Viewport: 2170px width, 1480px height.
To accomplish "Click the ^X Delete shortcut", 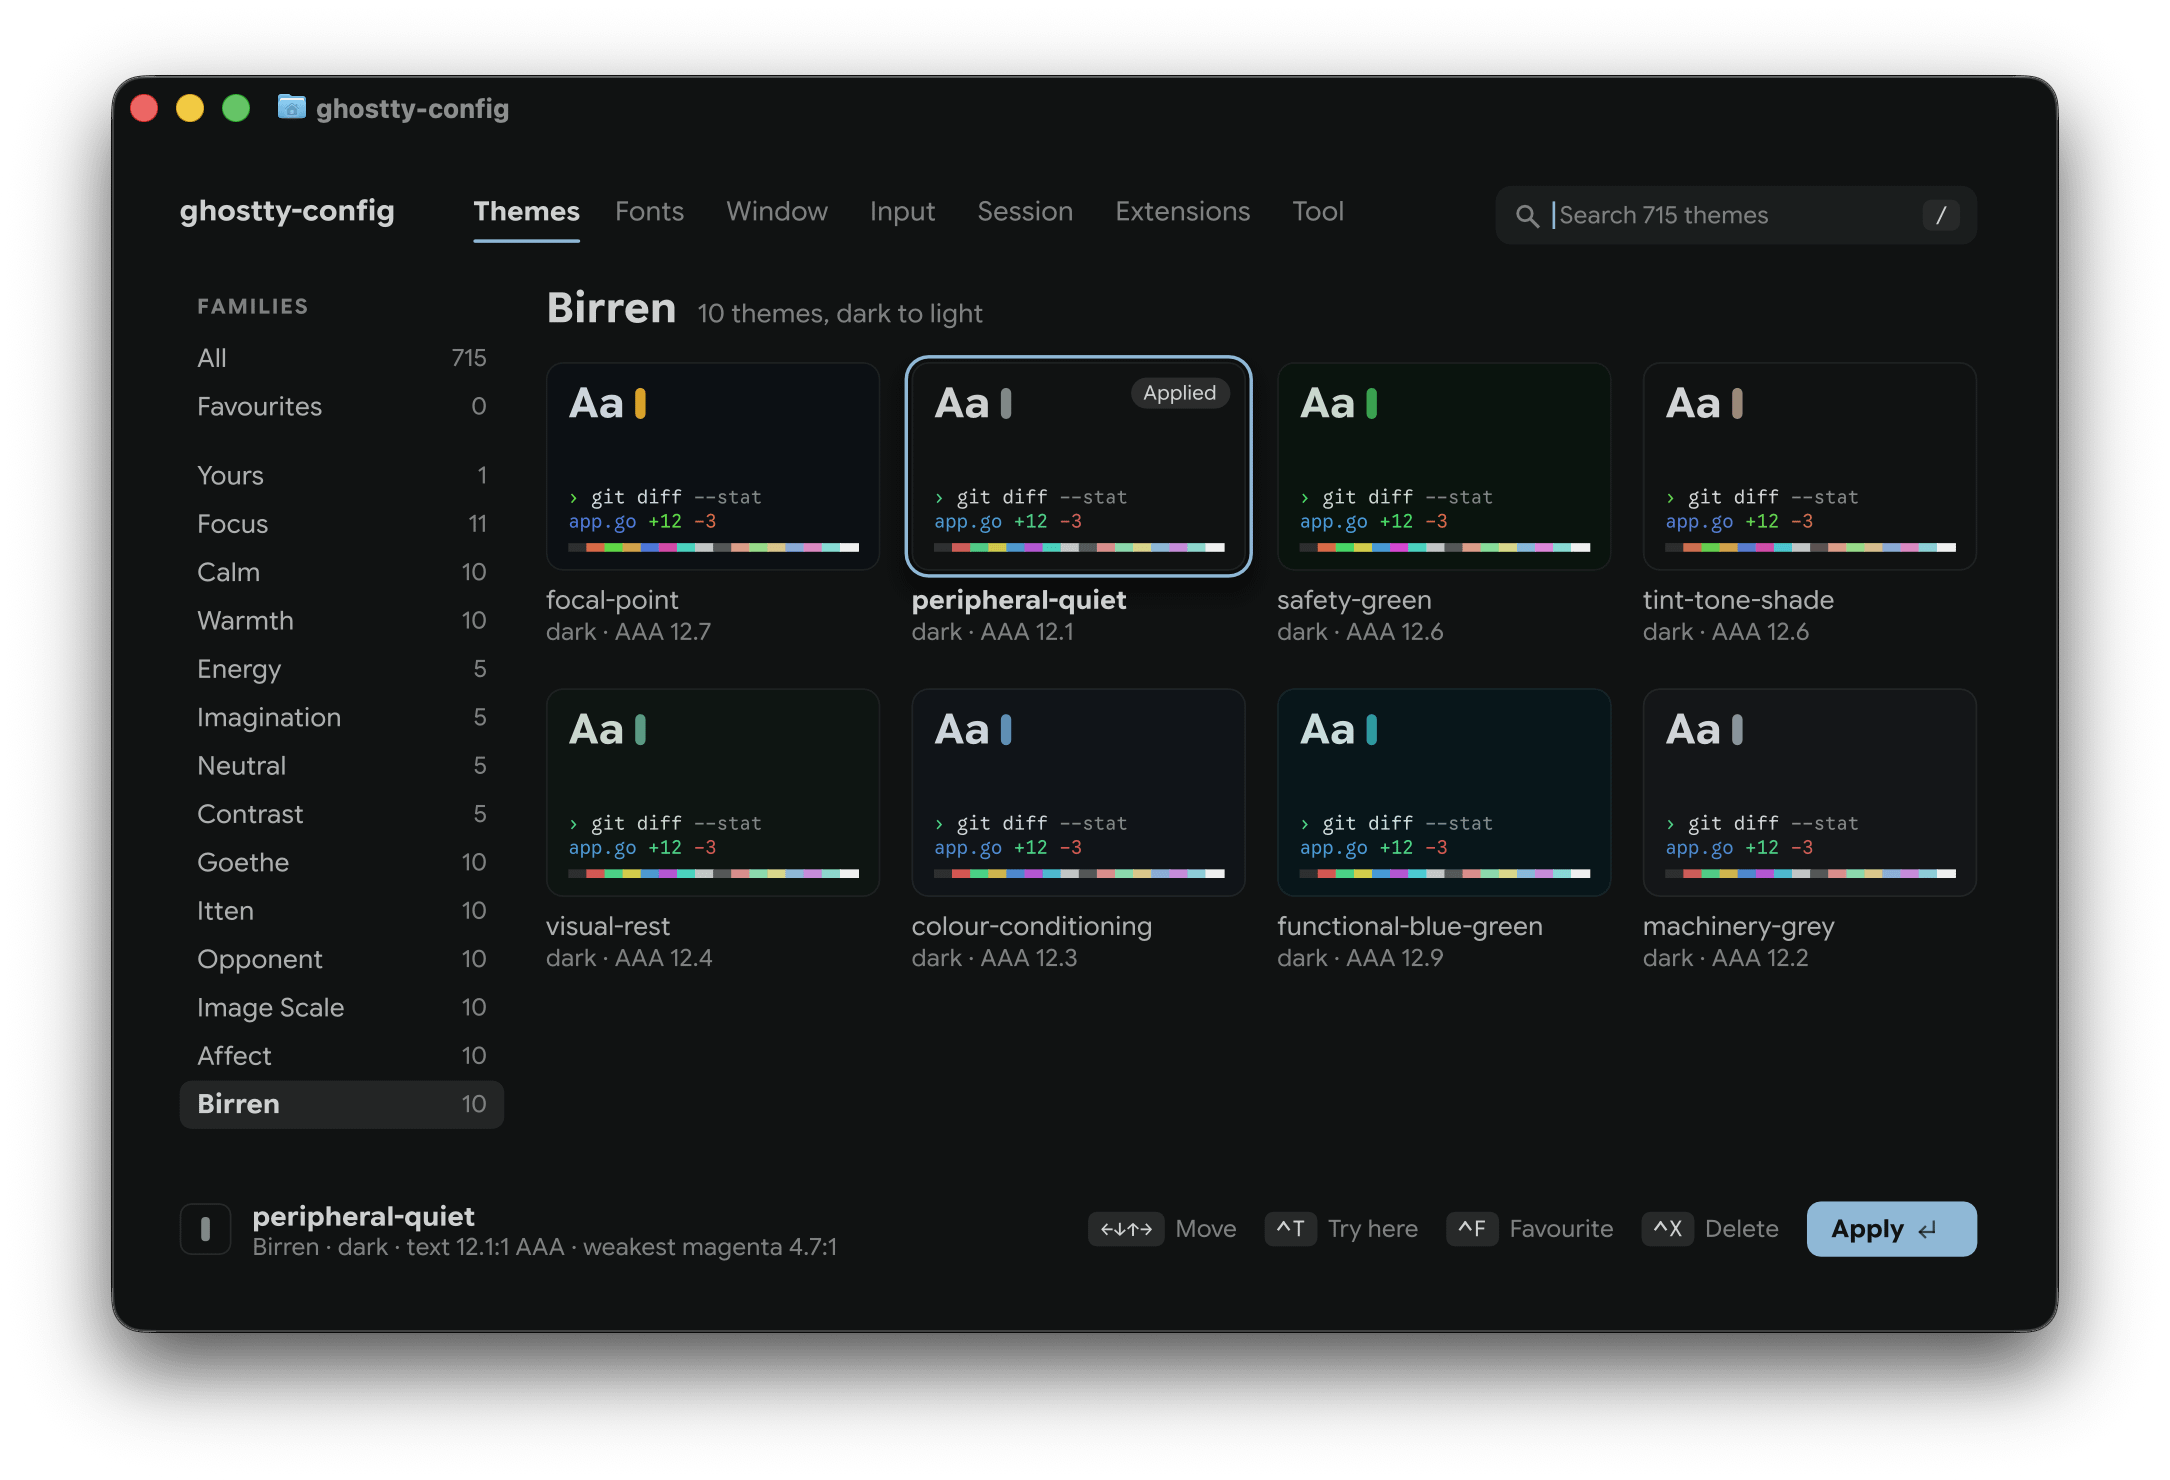I will coord(1710,1229).
